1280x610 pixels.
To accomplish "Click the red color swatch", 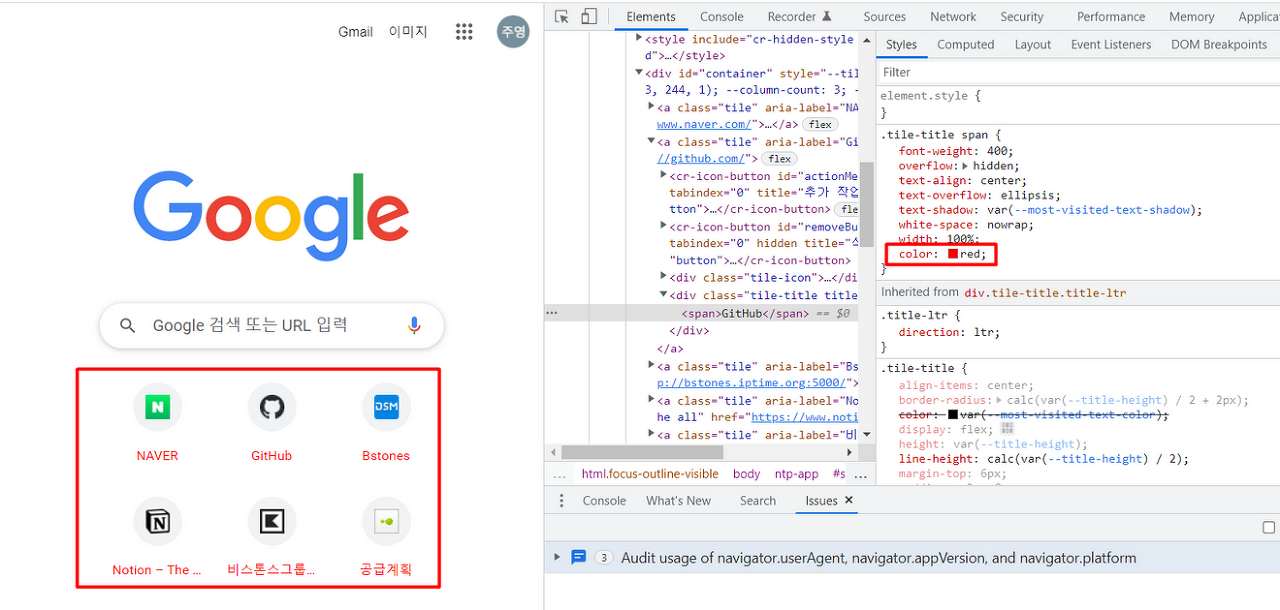I will (953, 254).
